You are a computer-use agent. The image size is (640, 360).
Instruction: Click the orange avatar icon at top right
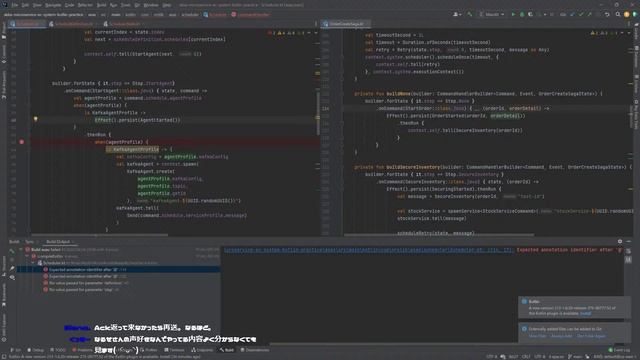[627, 14]
